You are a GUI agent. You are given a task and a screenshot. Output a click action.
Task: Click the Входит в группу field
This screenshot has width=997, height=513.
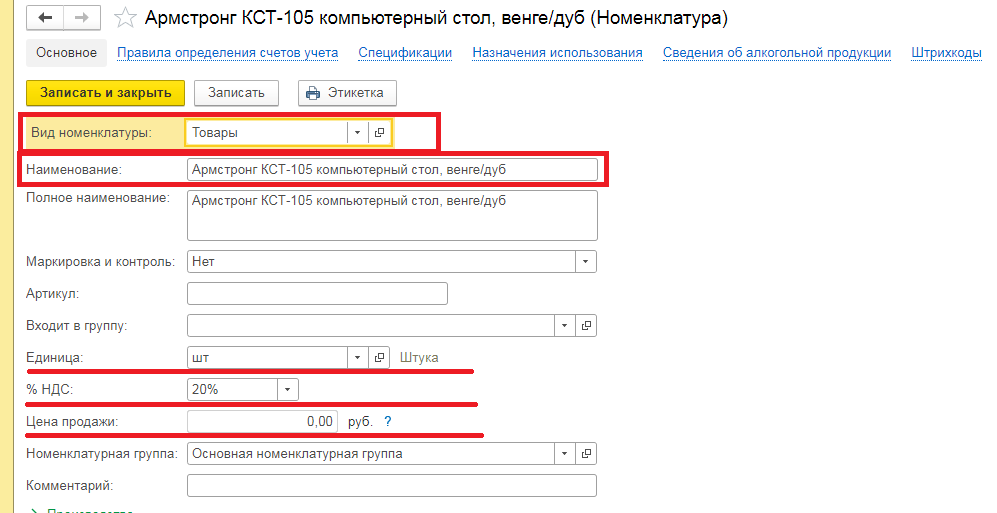[x=371, y=325]
